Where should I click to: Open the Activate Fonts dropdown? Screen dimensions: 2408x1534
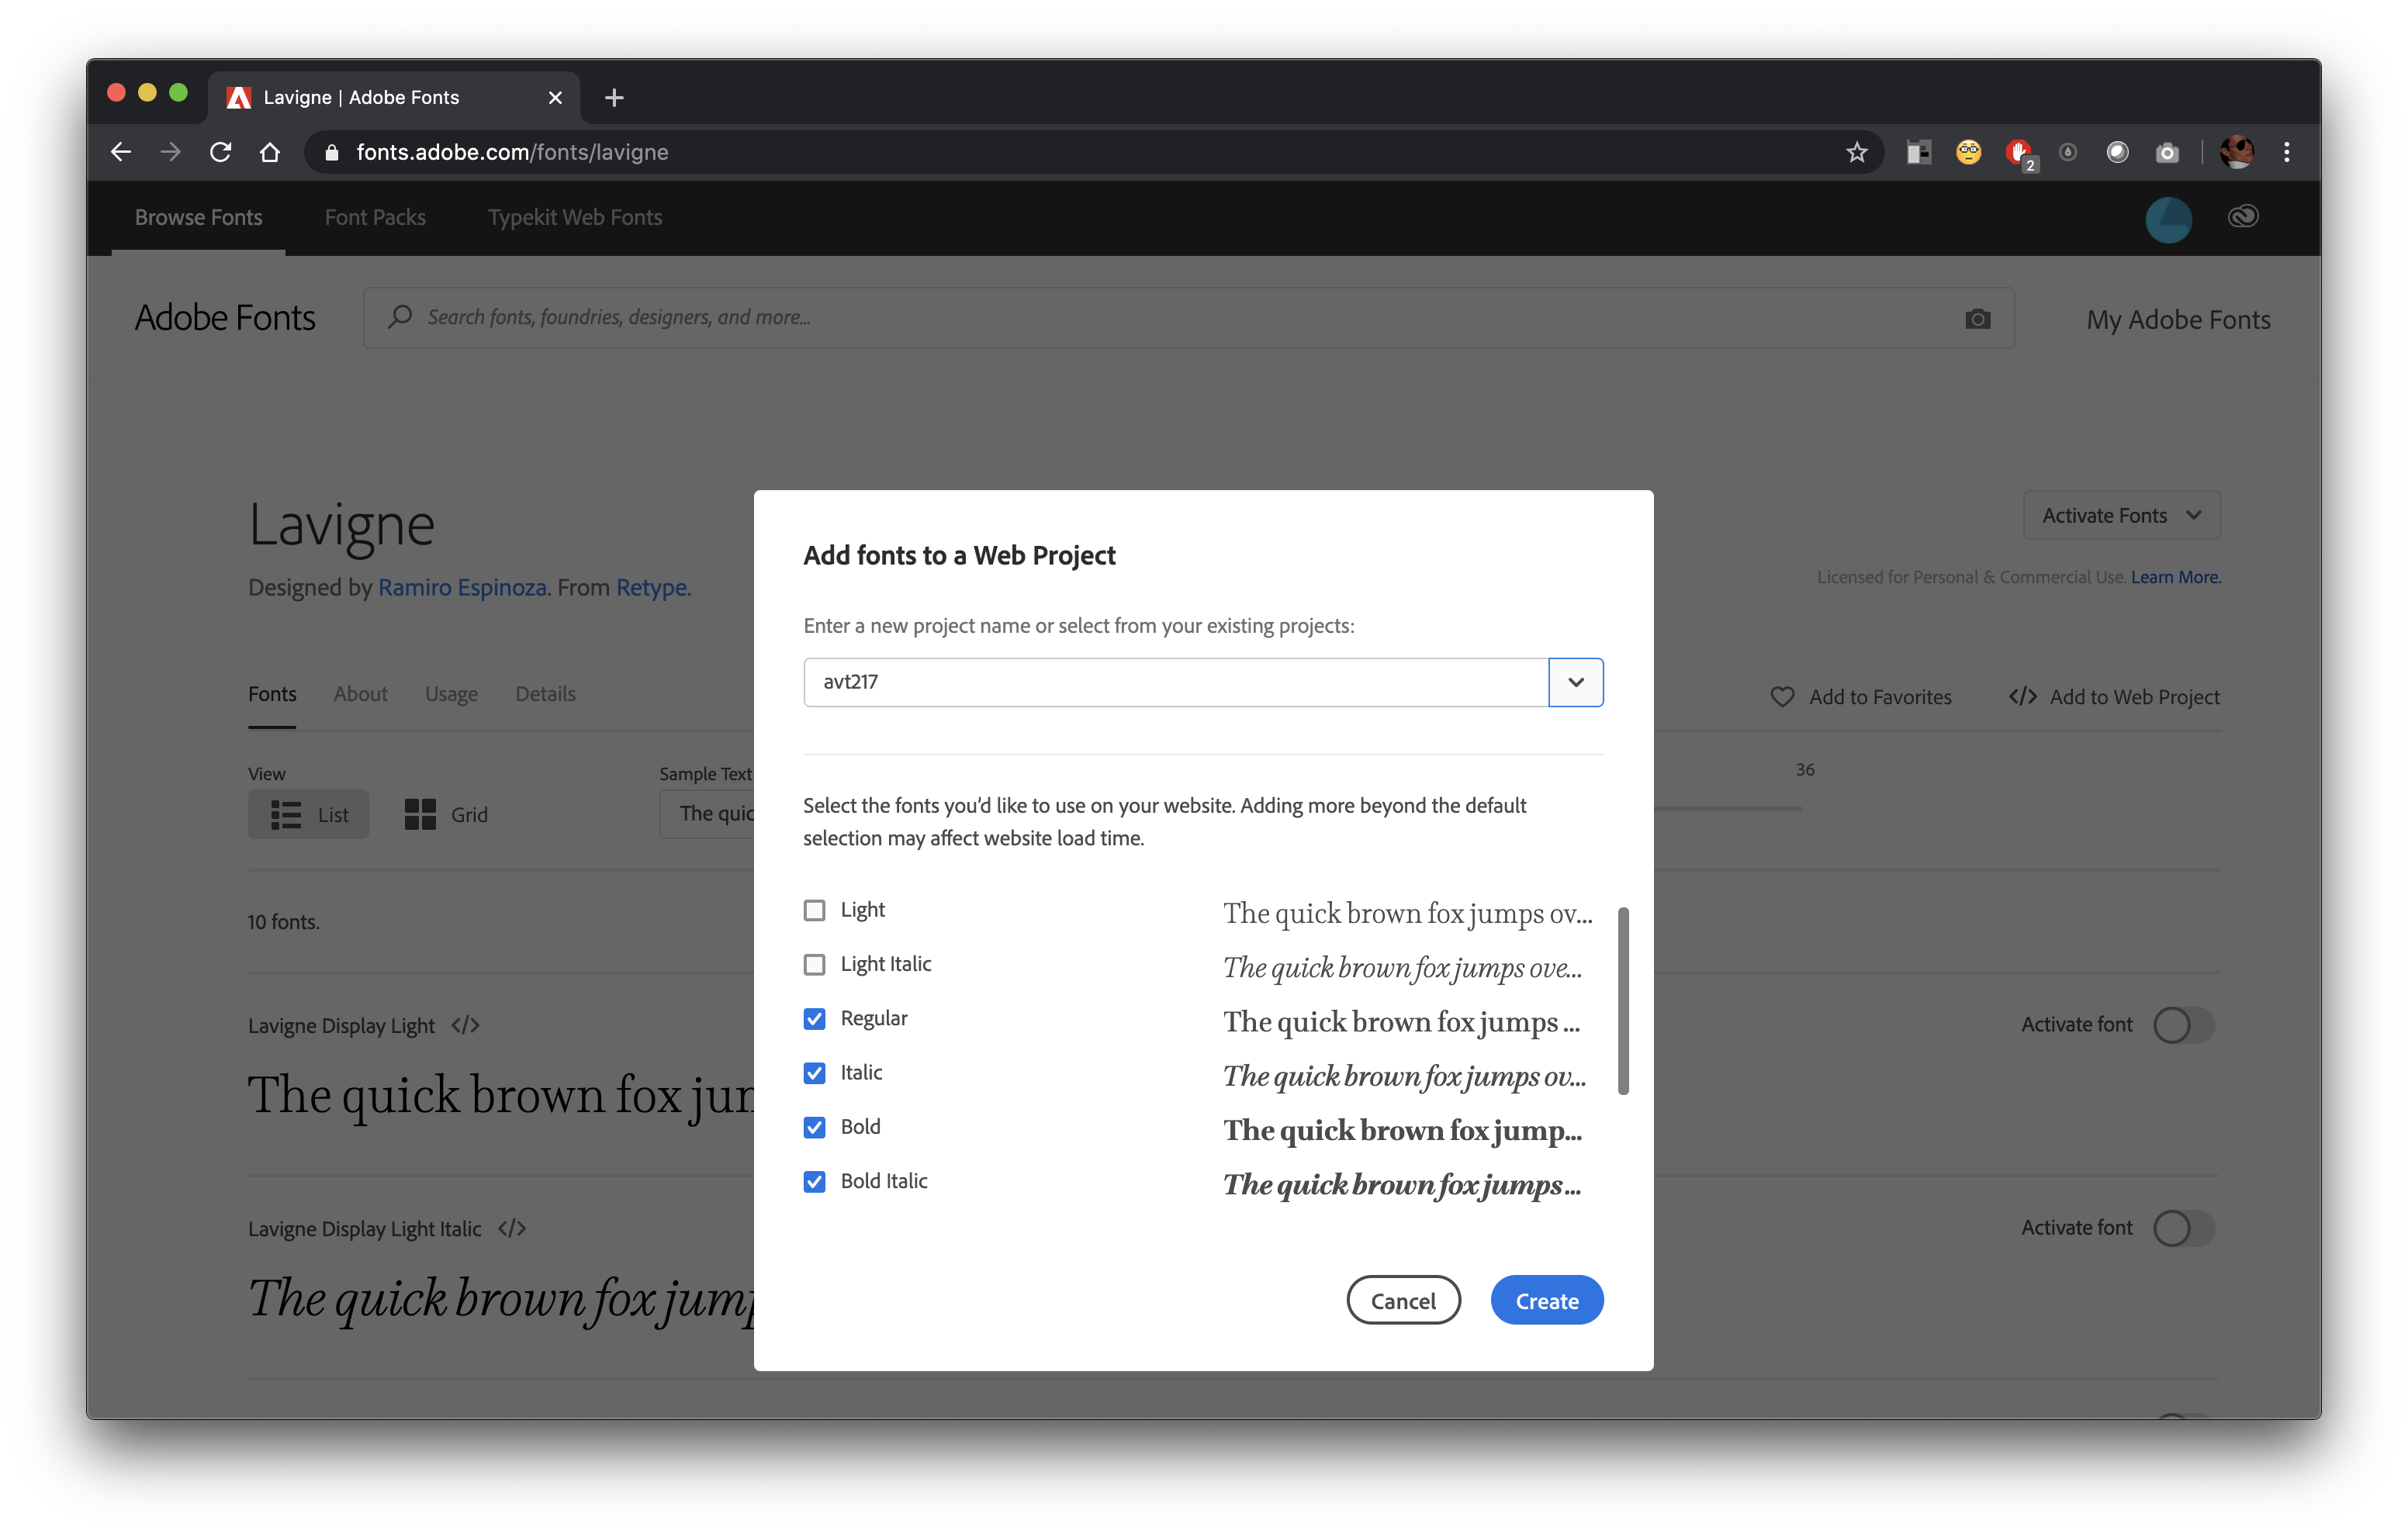point(2121,515)
